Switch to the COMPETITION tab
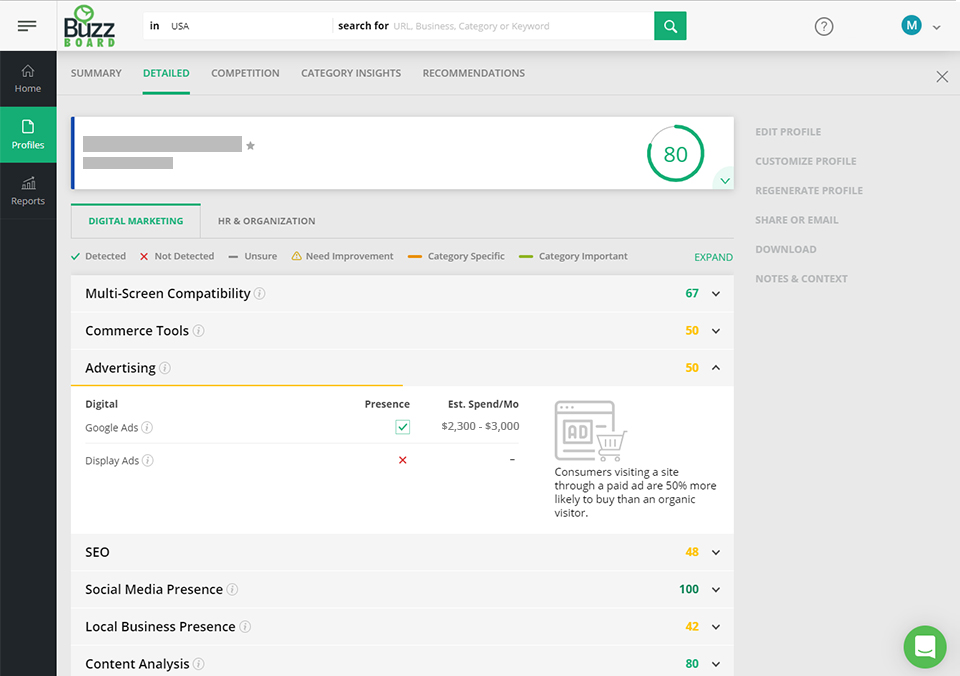The image size is (960, 676). [245, 73]
